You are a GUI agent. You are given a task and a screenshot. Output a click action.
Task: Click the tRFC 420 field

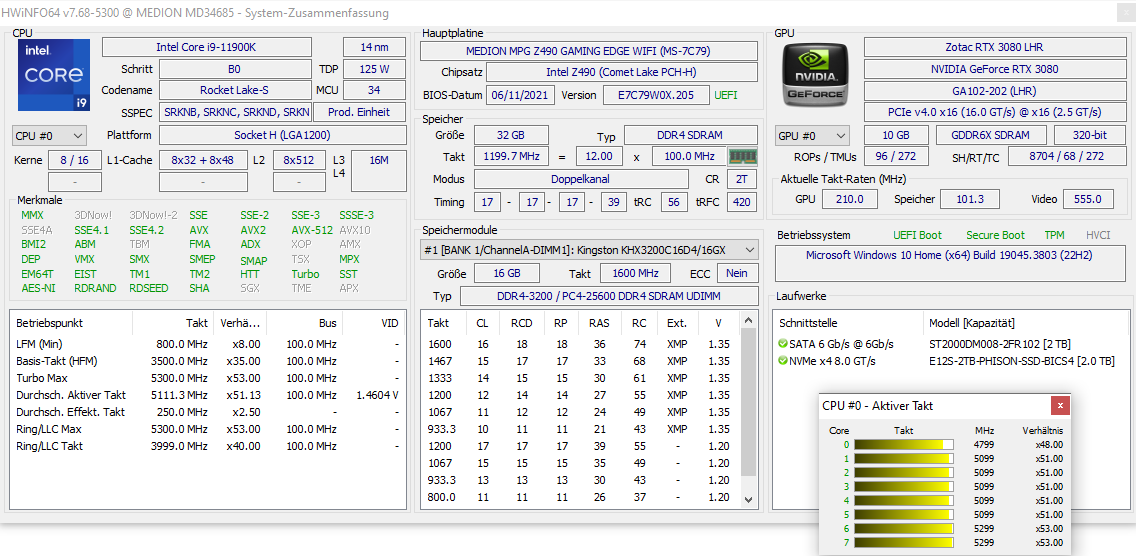[x=741, y=202]
